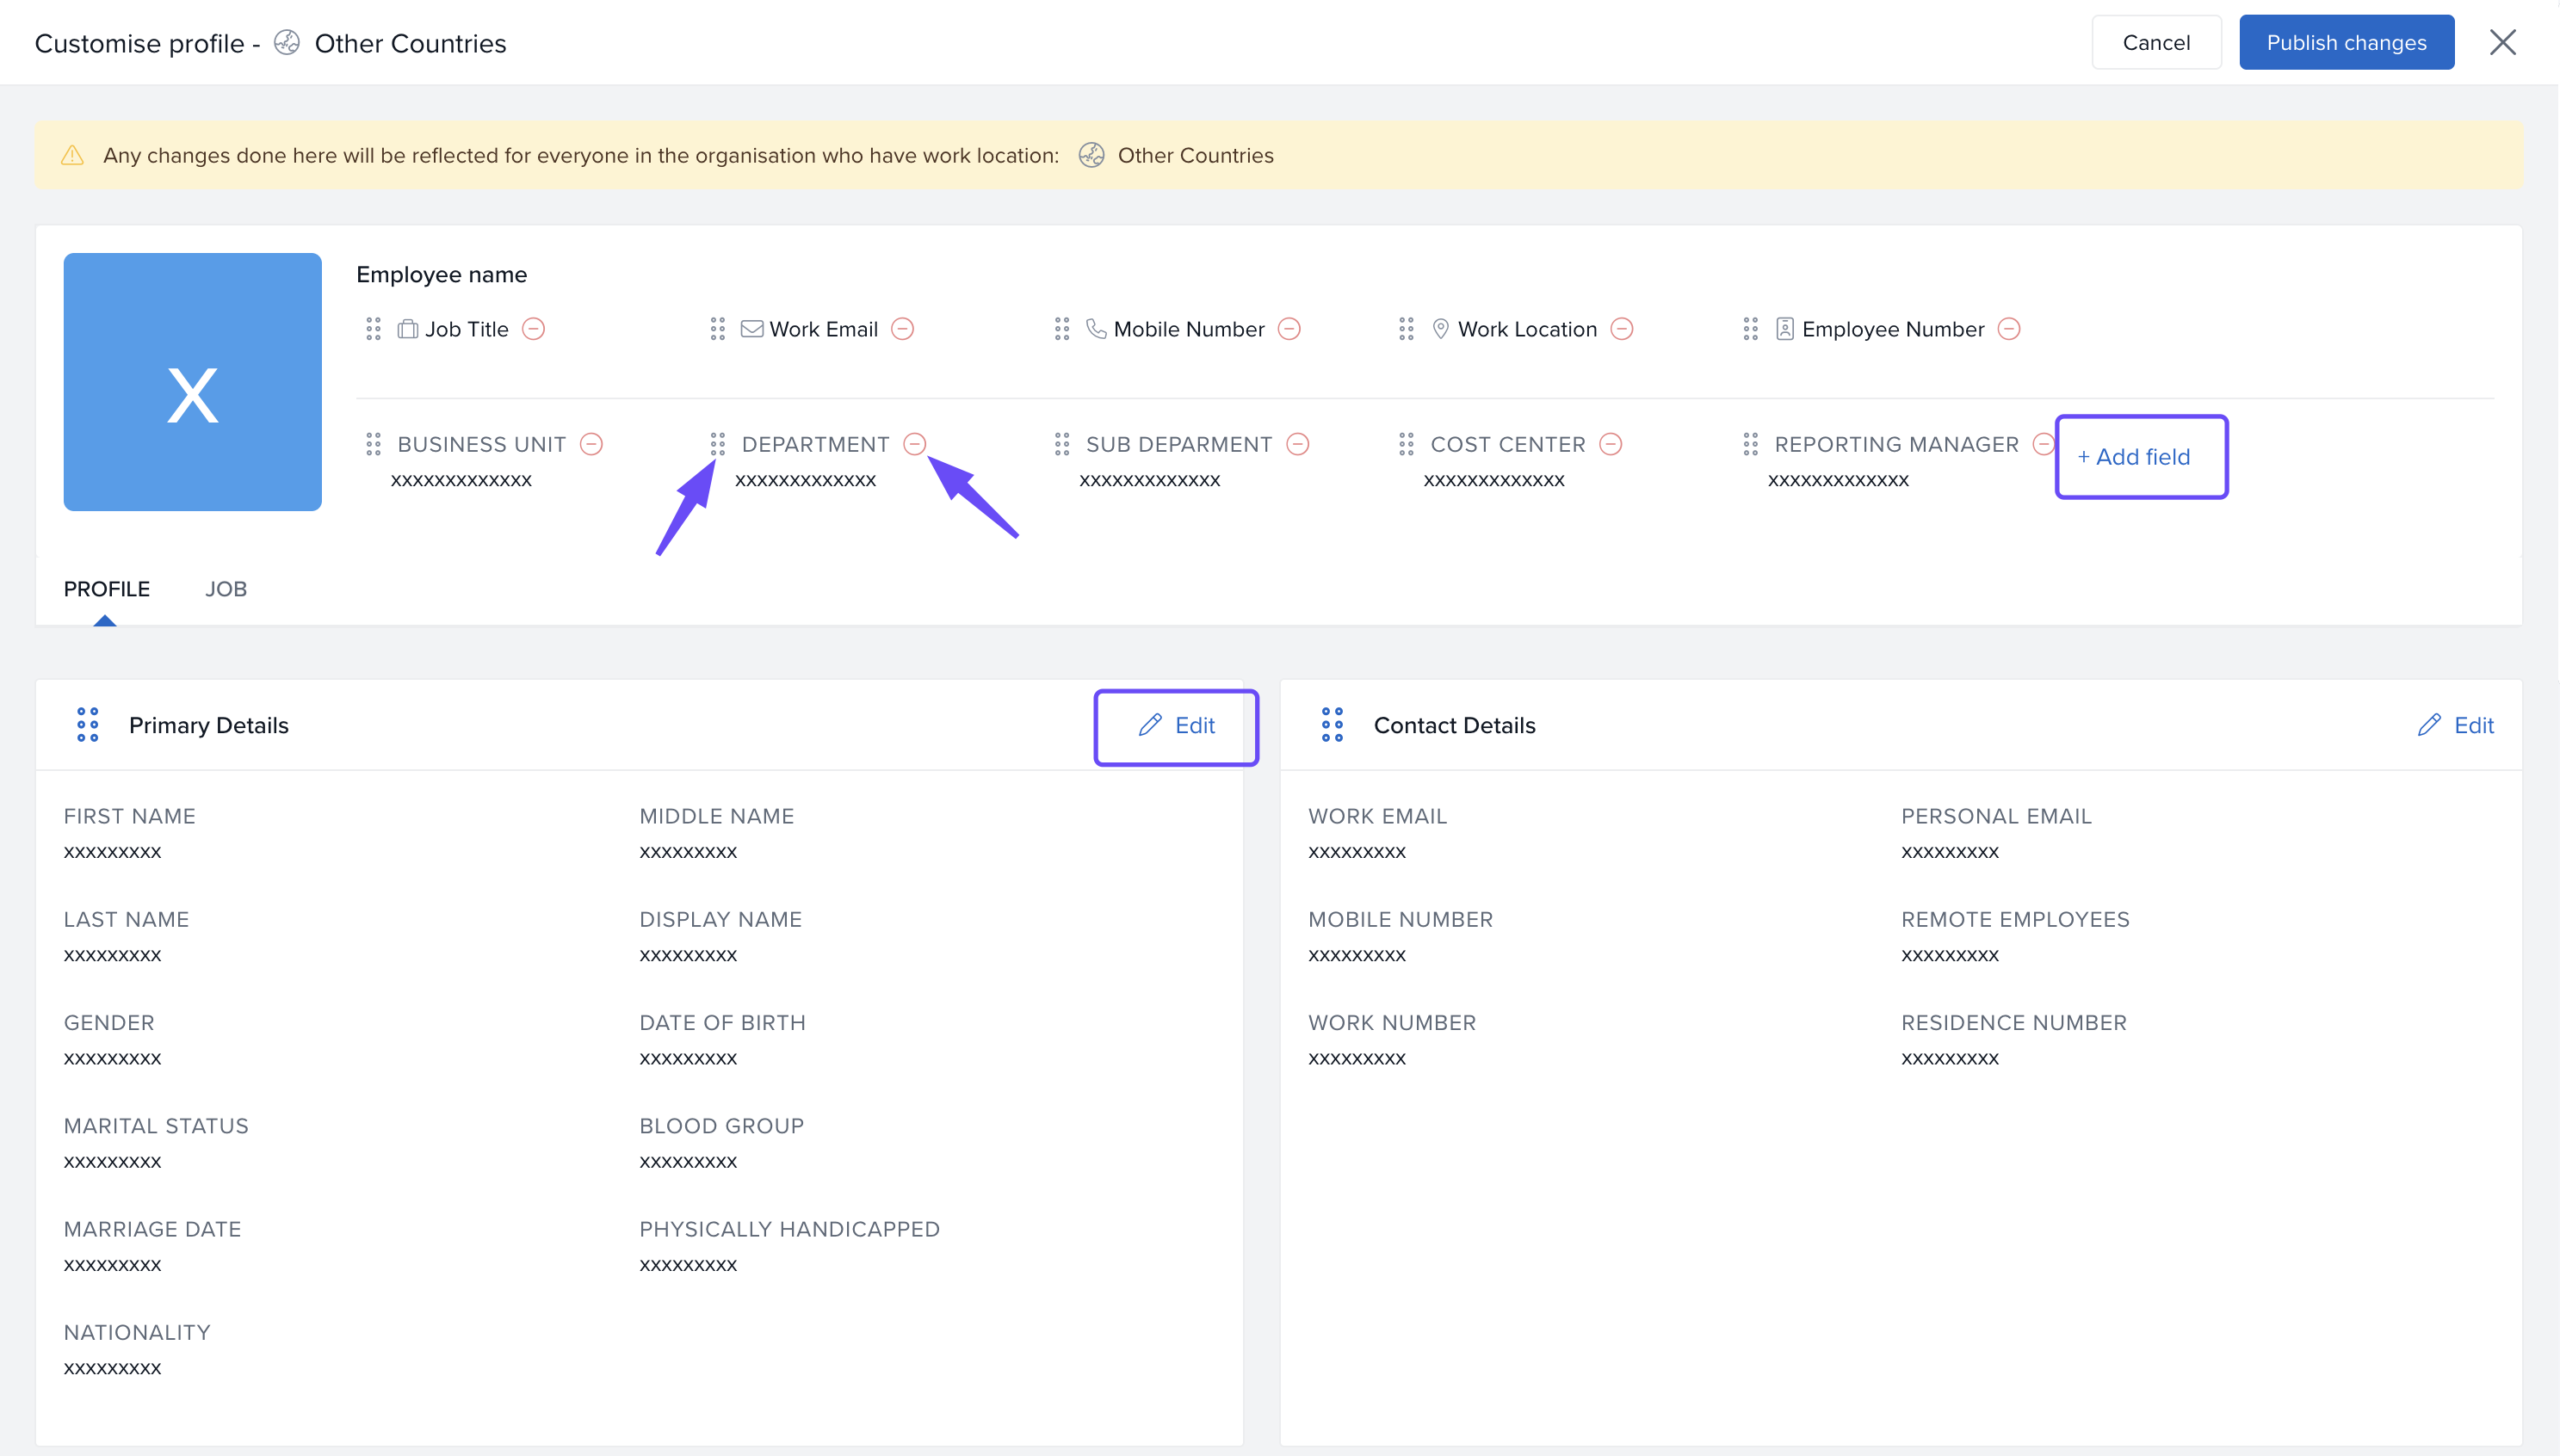The height and width of the screenshot is (1456, 2560).
Task: Select the PROFILE tab
Action: click(x=106, y=589)
